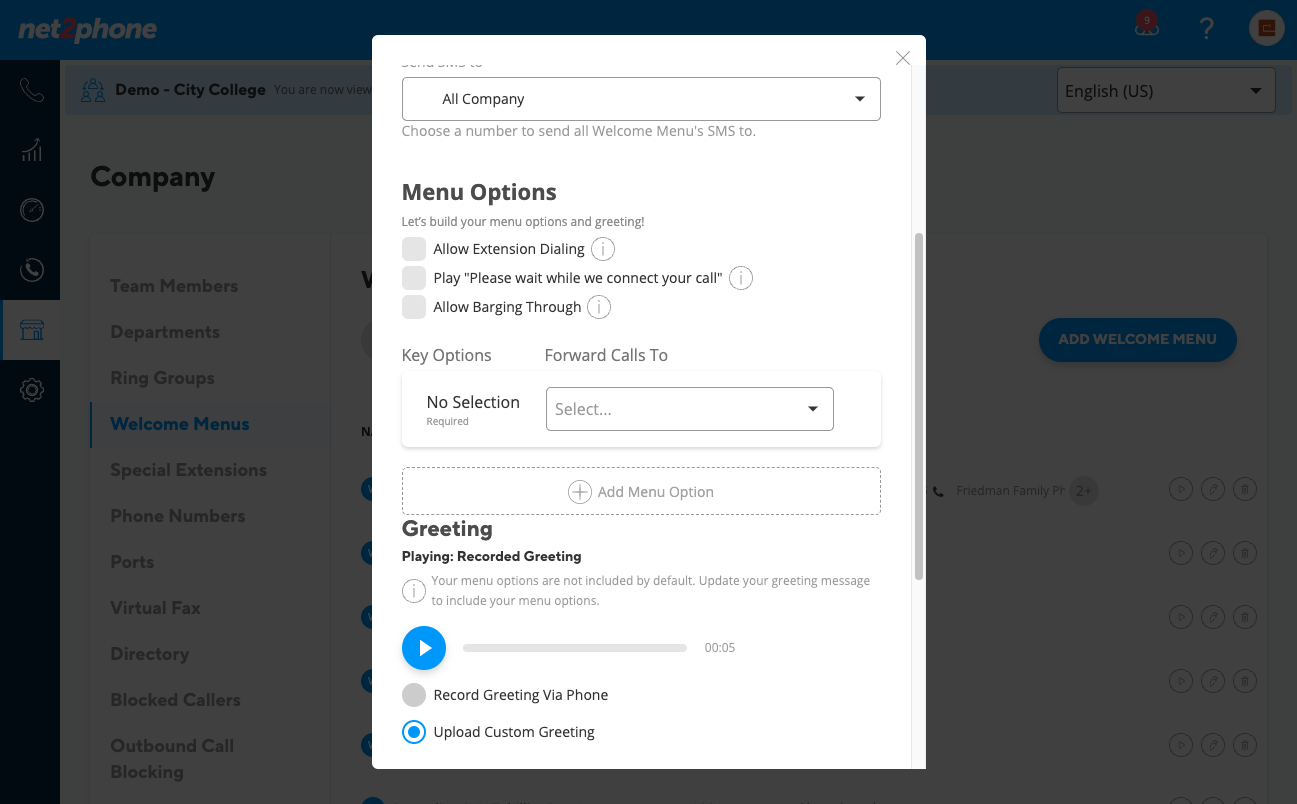
Task: Open the phone calls sidebar icon
Action: click(x=31, y=90)
